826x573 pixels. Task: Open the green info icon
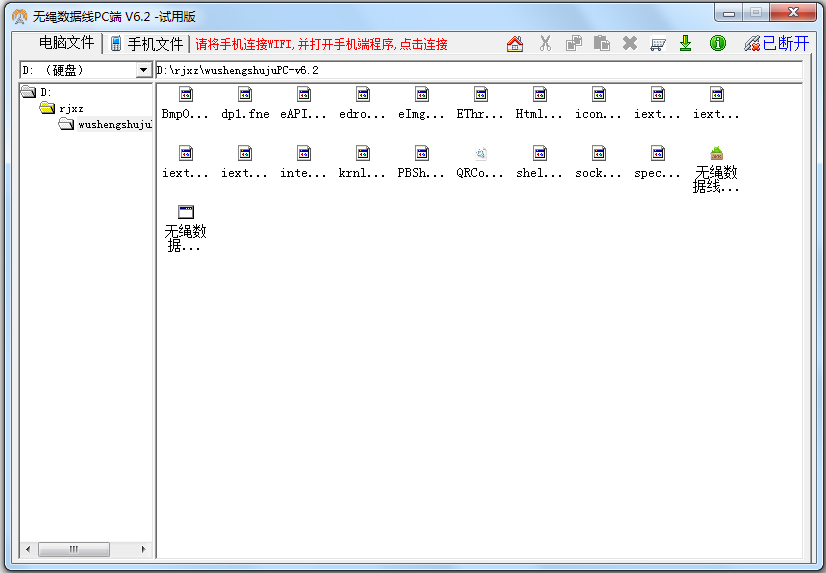pyautogui.click(x=717, y=43)
